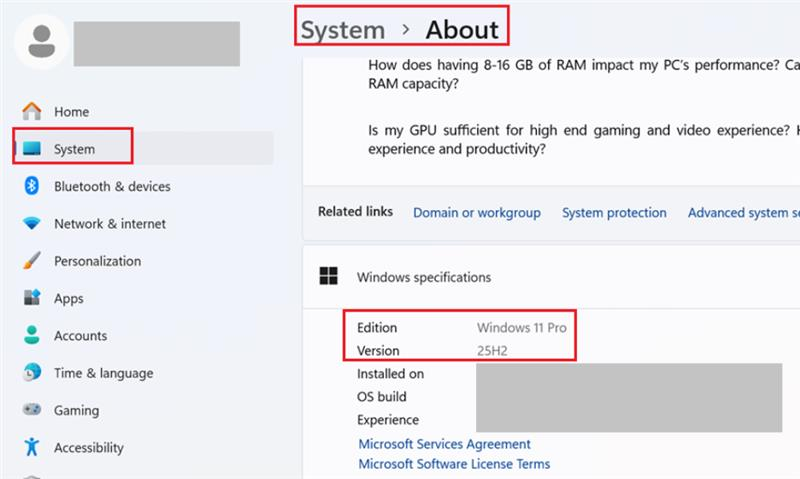Click the System breadcrumb in the header

click(343, 30)
